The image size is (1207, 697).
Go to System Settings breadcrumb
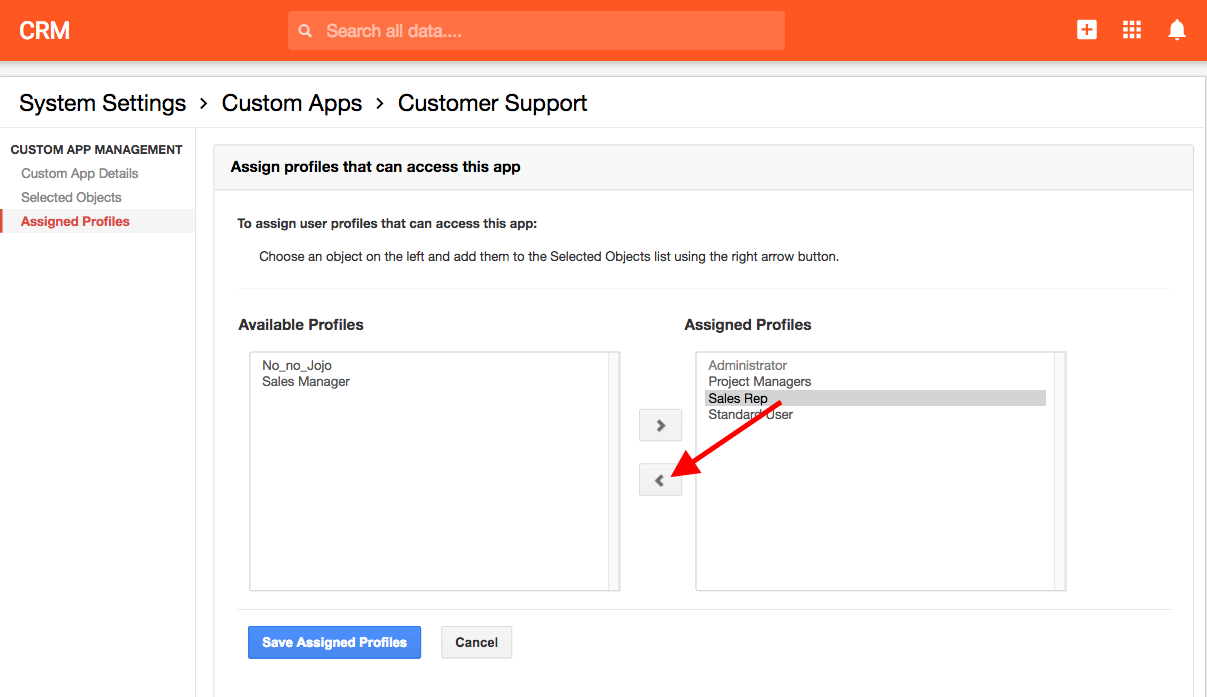[x=103, y=103]
